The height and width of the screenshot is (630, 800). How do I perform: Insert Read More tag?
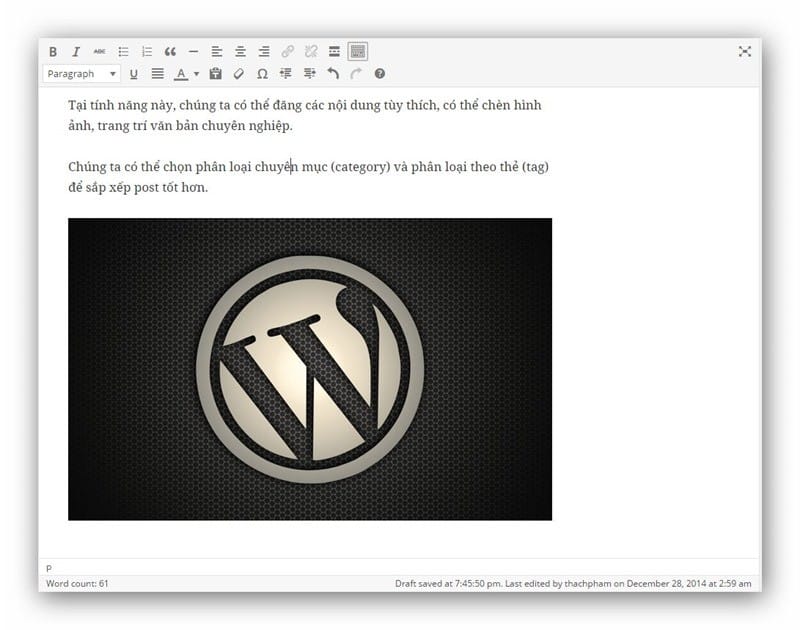tap(334, 52)
